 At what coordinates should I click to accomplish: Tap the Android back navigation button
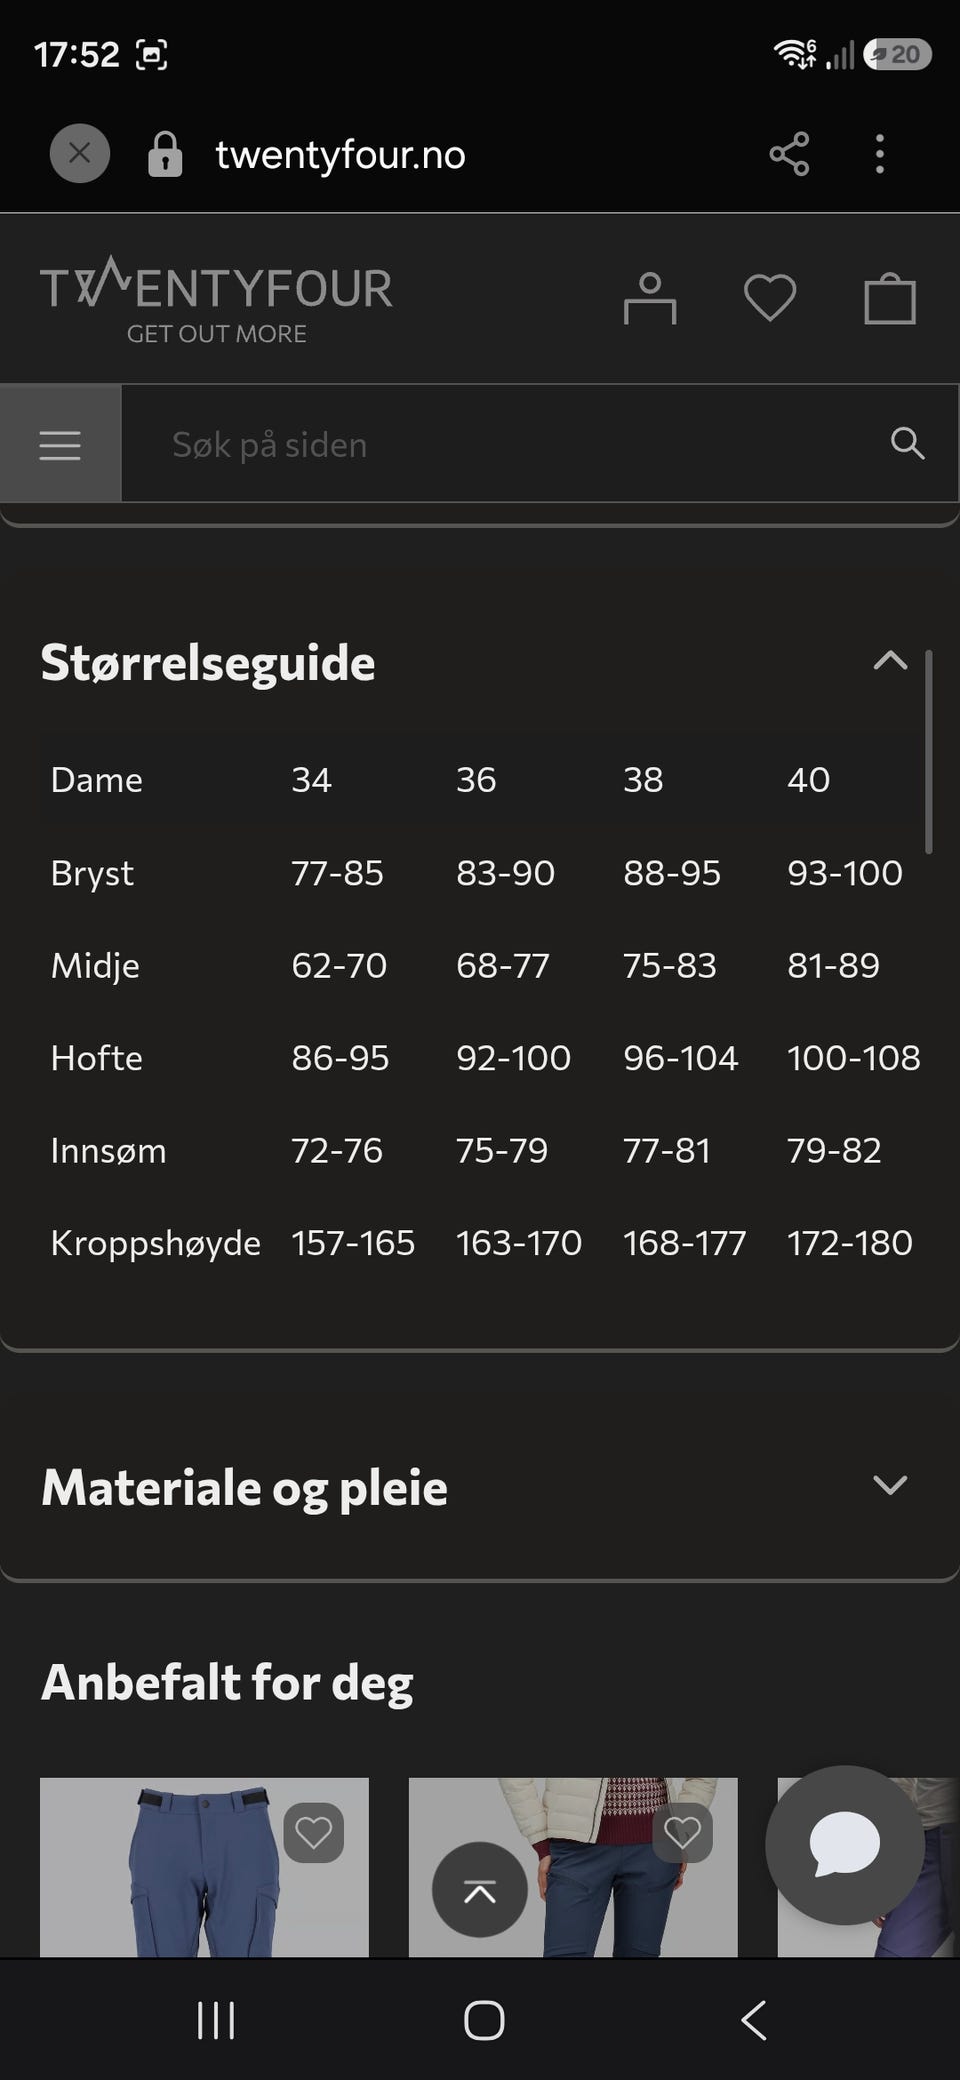(754, 2020)
